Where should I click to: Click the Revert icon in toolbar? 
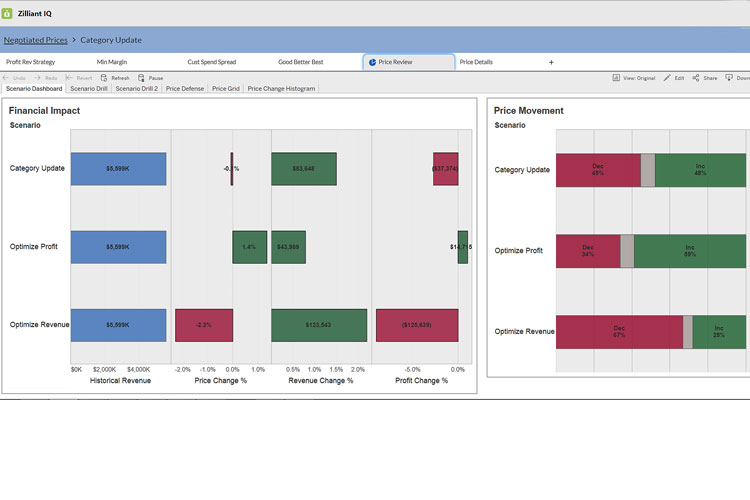click(x=69, y=77)
